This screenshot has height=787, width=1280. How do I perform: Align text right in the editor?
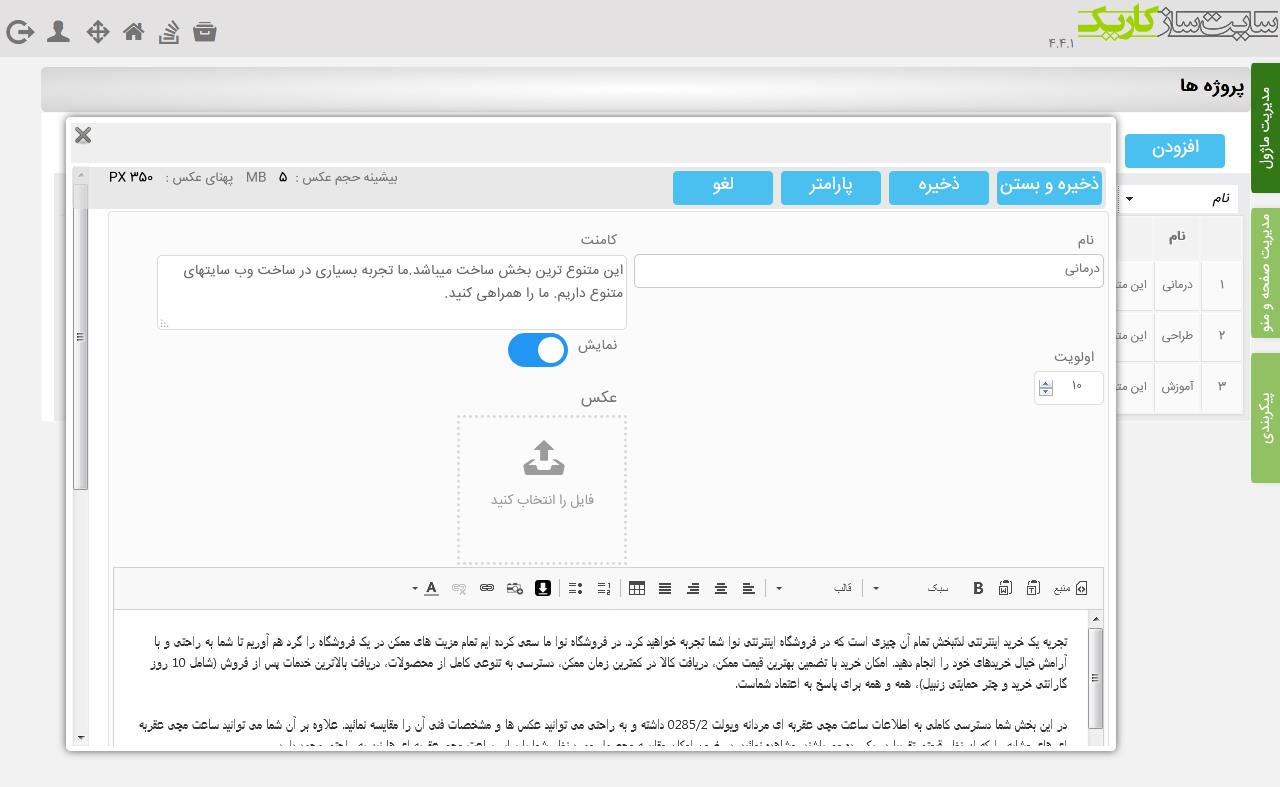[693, 588]
